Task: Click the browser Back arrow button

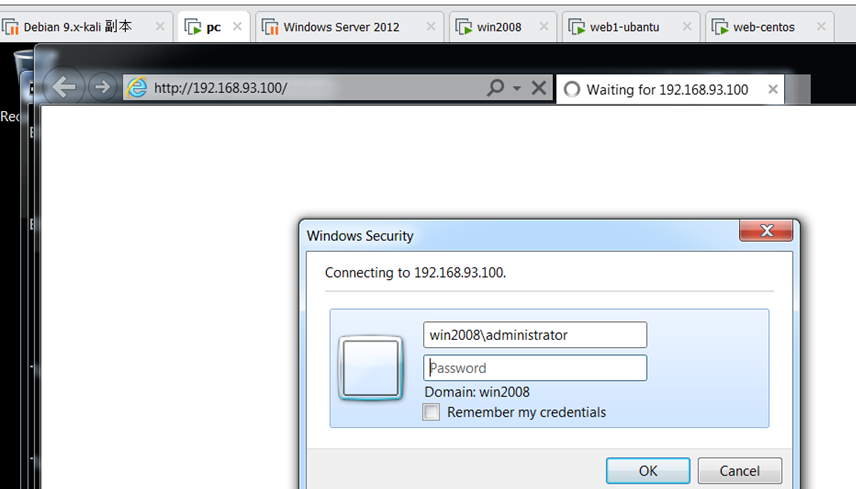Action: [65, 88]
